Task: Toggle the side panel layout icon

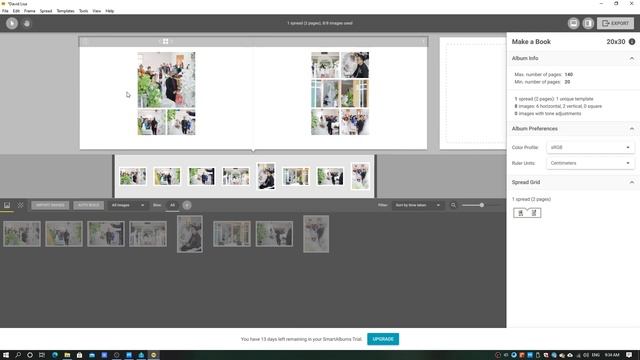Action: [588, 23]
